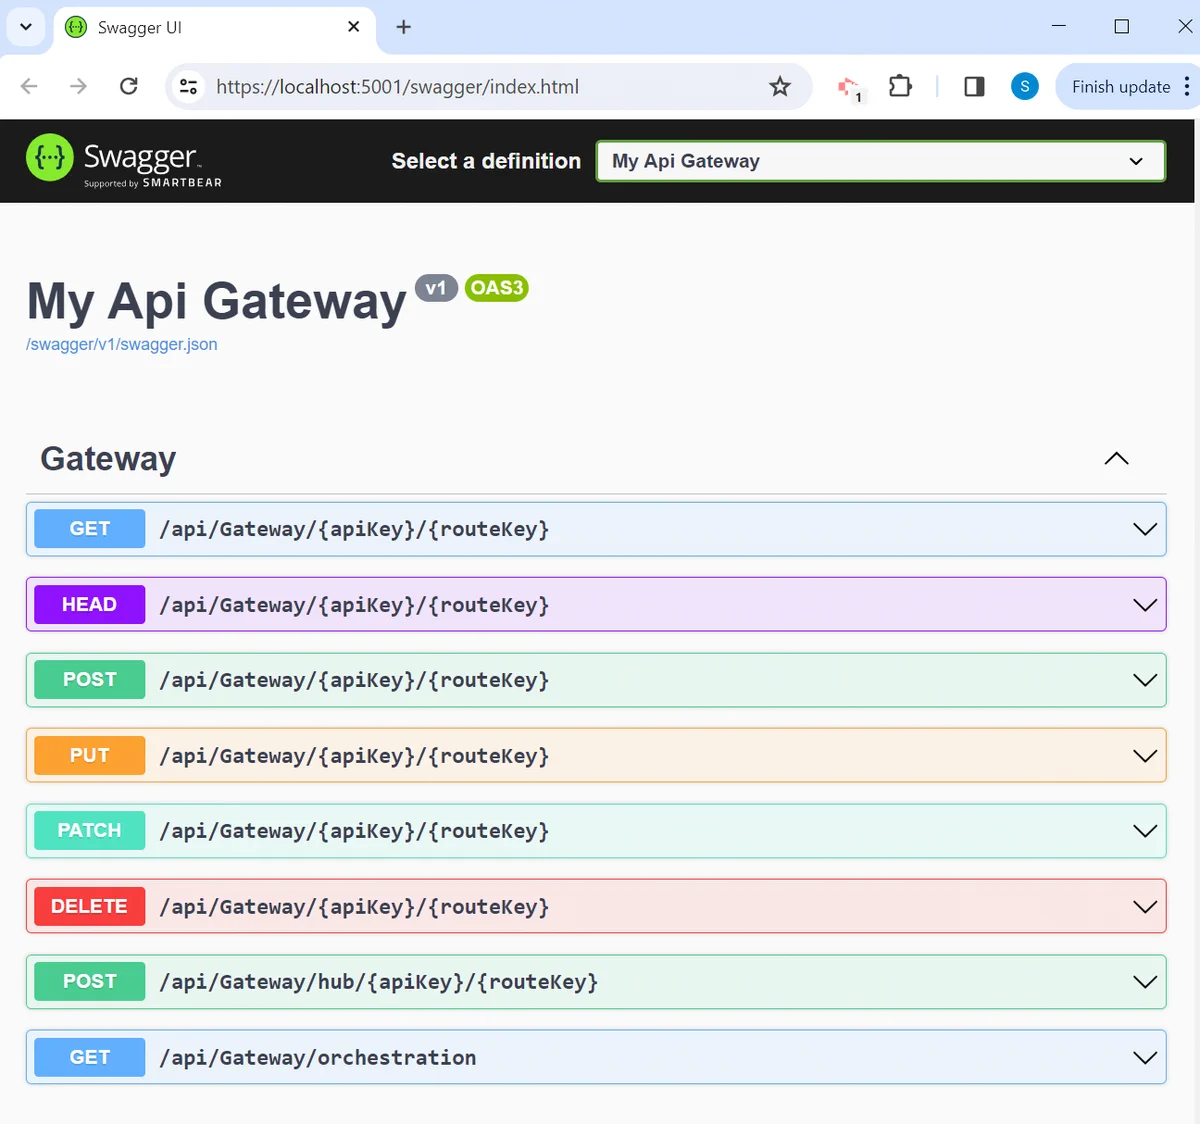The width and height of the screenshot is (1200, 1124).
Task: Expand POST hub operation chevron
Action: pyautogui.click(x=1145, y=982)
